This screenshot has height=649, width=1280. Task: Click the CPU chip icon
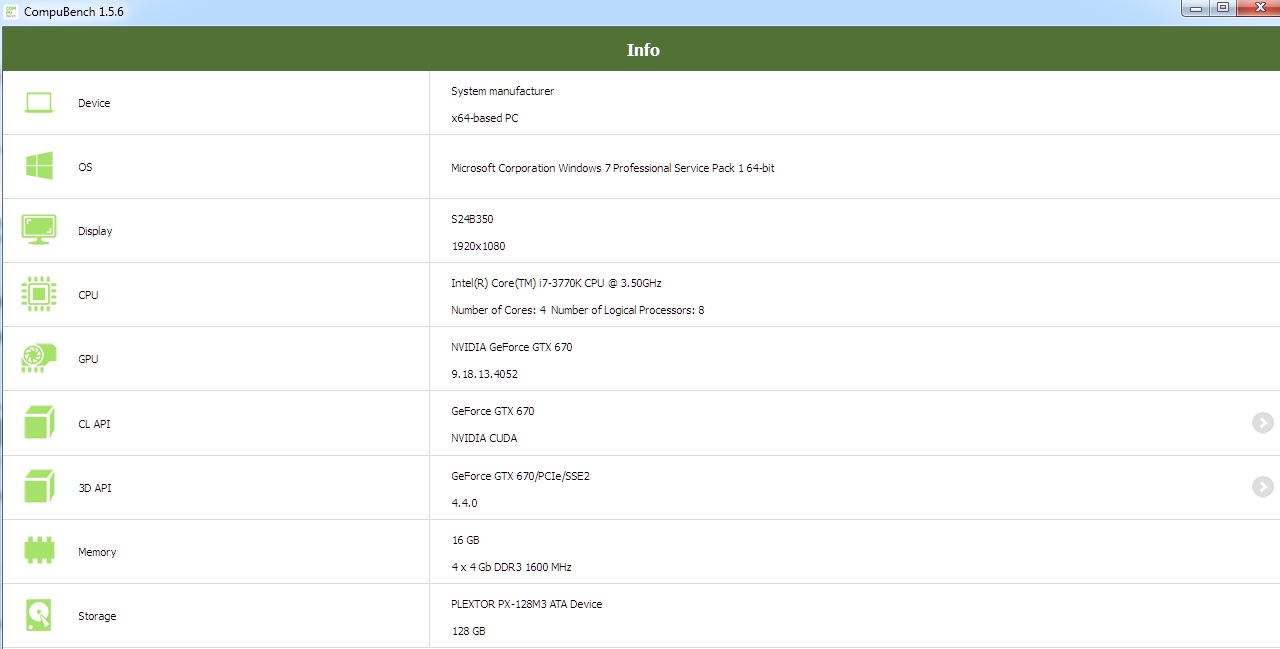pyautogui.click(x=39, y=294)
